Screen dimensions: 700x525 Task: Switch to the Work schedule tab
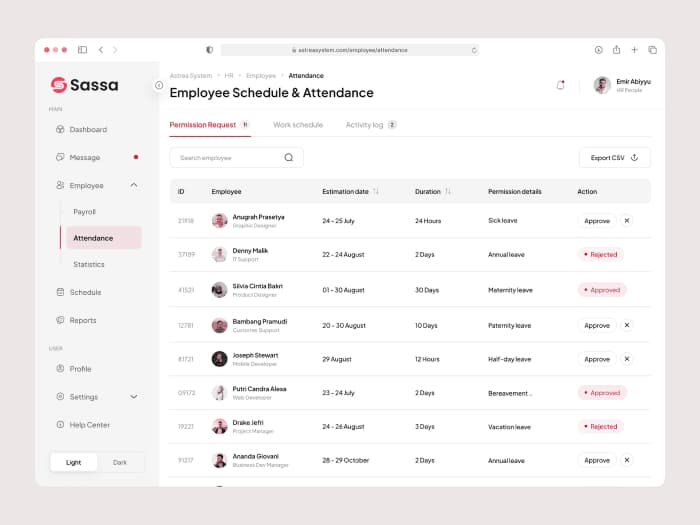(298, 125)
